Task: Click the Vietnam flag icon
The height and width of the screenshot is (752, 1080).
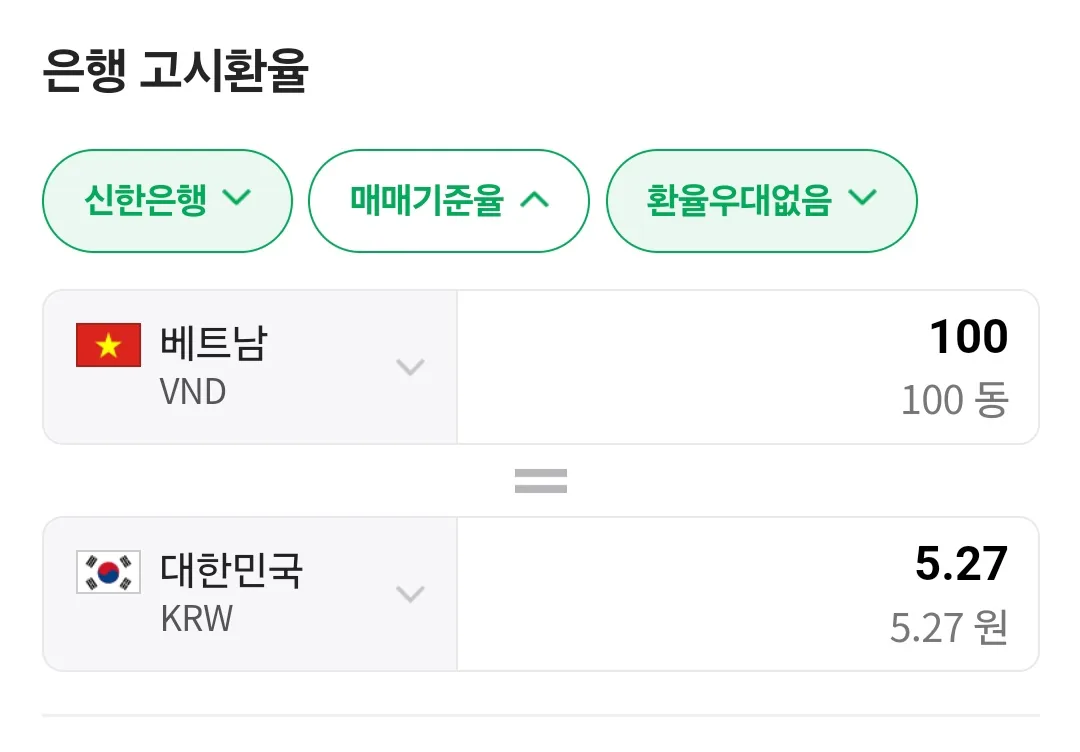Action: (109, 345)
